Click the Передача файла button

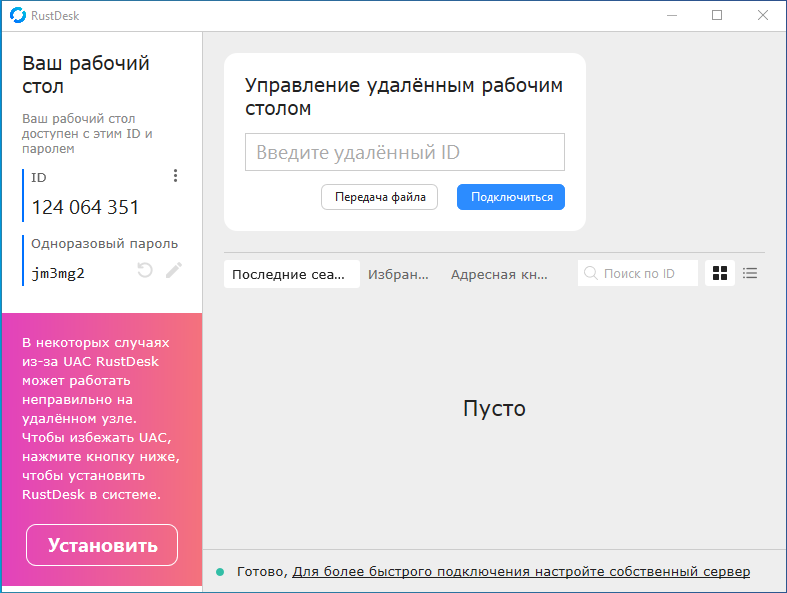pyautogui.click(x=379, y=197)
